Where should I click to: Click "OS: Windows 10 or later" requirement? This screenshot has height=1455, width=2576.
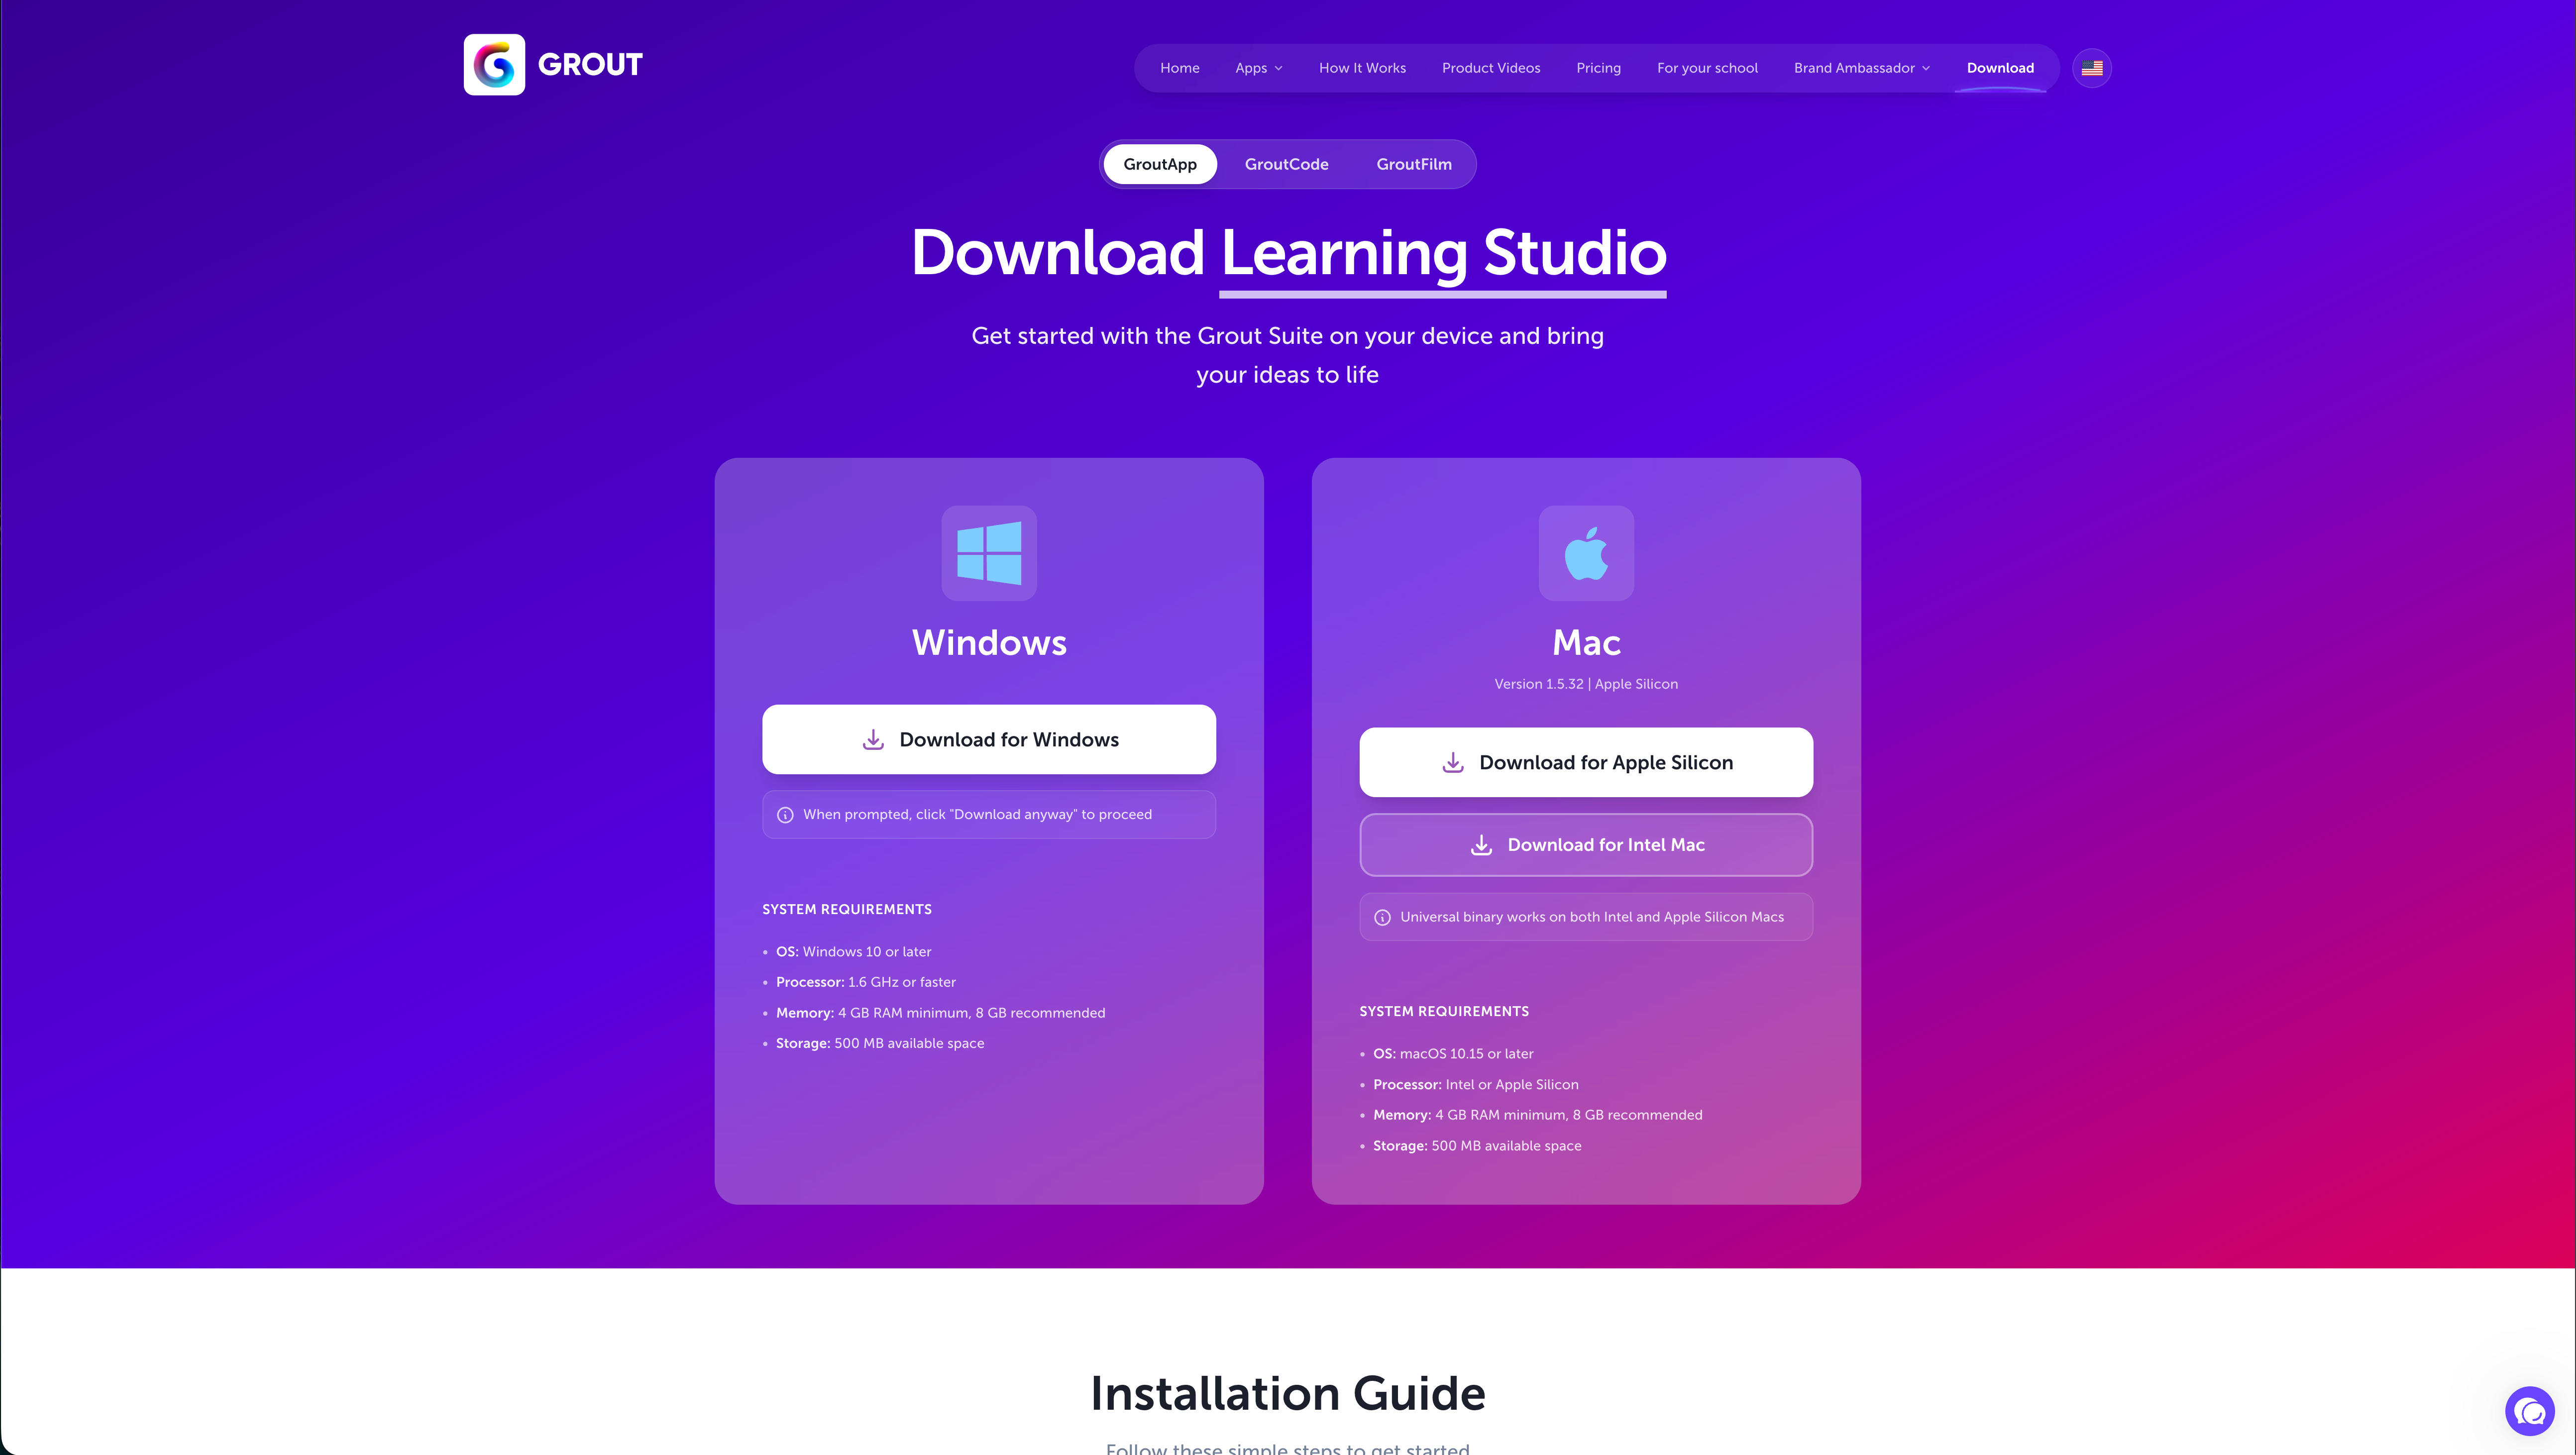click(x=853, y=952)
